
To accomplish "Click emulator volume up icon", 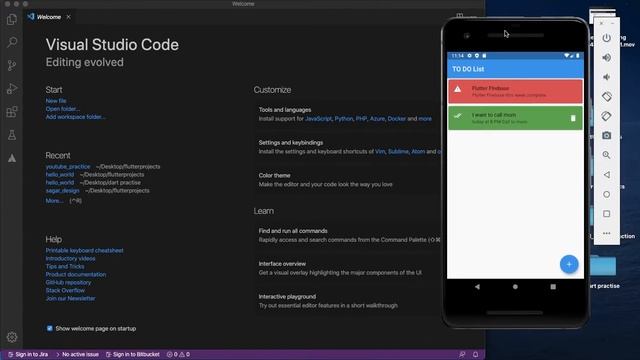I will [x=607, y=58].
